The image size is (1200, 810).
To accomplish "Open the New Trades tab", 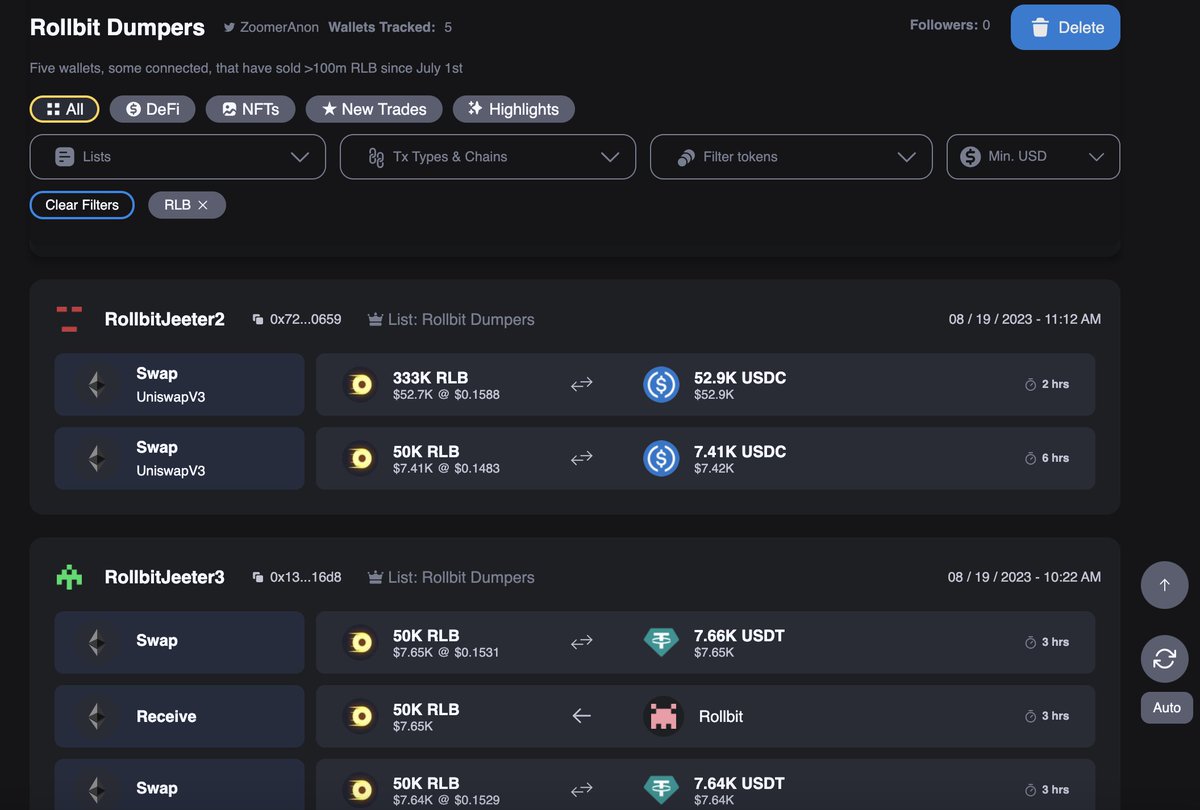I will tap(373, 109).
